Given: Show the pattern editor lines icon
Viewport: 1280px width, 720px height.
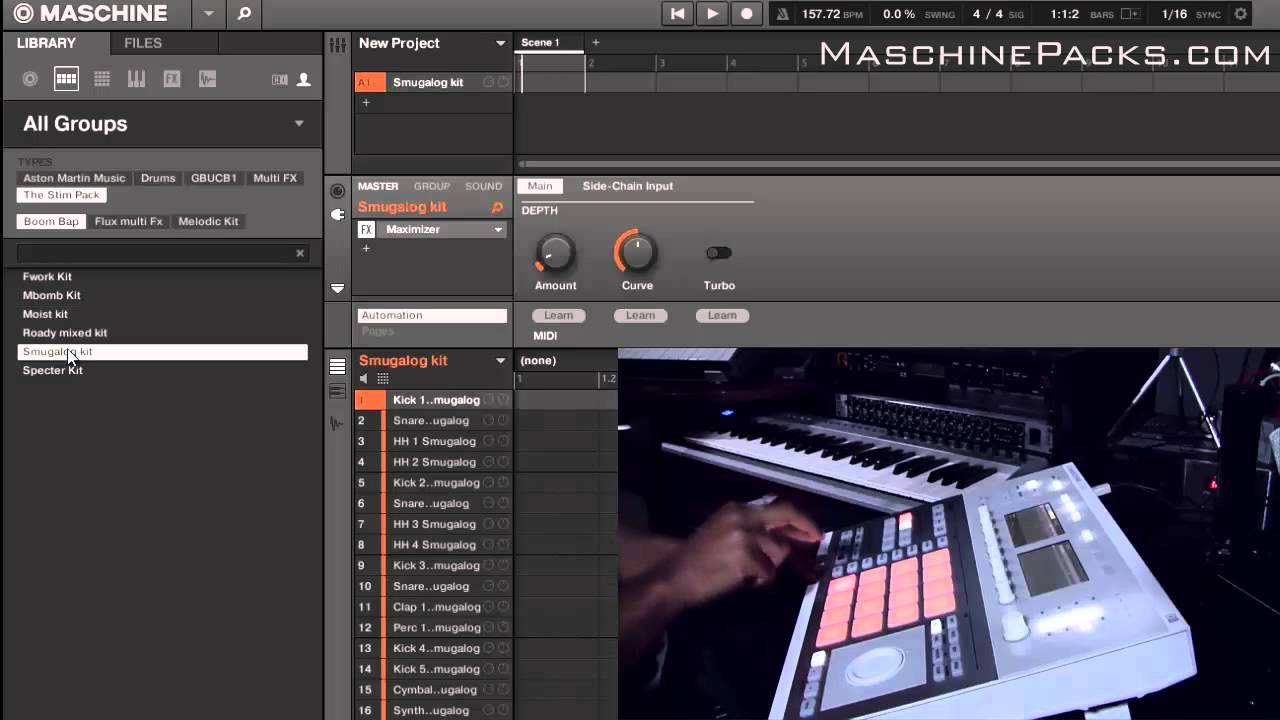Looking at the screenshot, I should (x=338, y=367).
